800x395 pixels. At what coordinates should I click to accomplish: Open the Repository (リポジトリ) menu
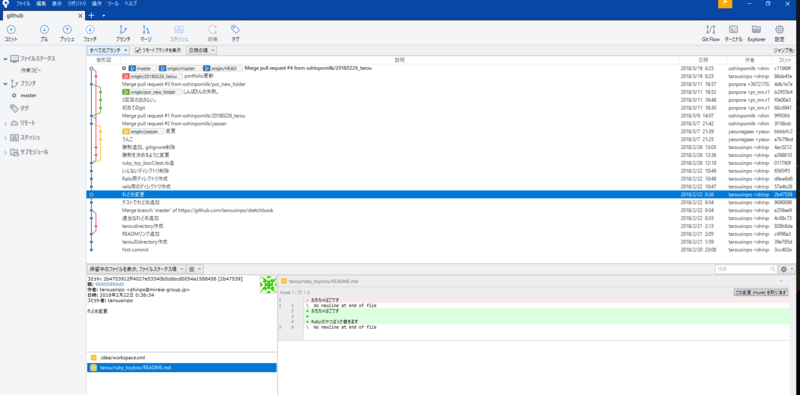77,4
